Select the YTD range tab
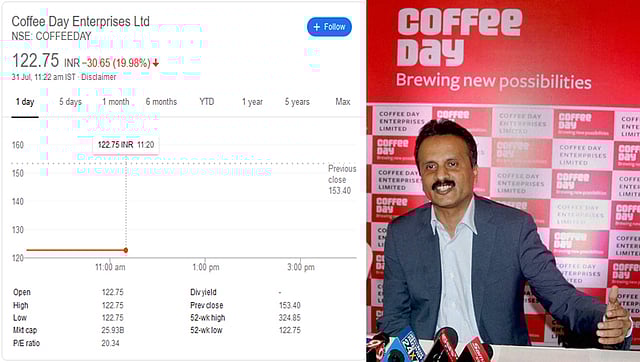This screenshot has height=362, width=640. (207, 102)
